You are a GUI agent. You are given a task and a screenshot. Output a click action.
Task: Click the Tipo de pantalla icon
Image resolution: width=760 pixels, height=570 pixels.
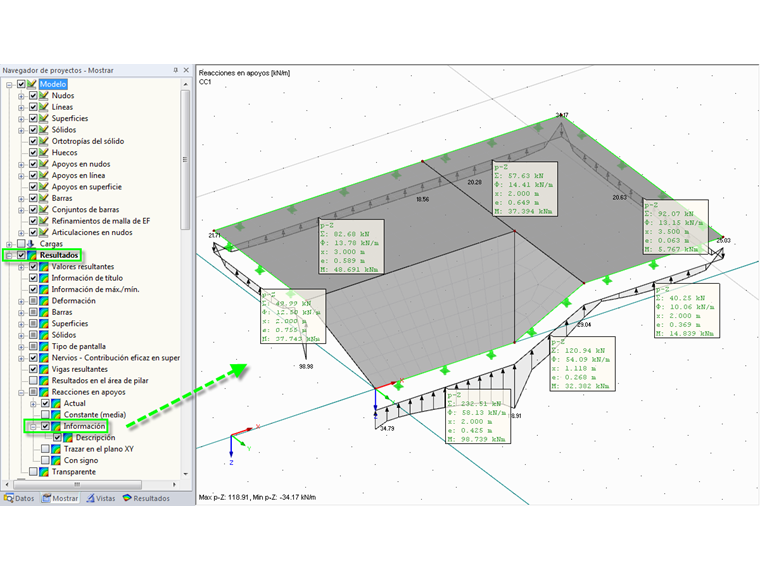pos(44,347)
